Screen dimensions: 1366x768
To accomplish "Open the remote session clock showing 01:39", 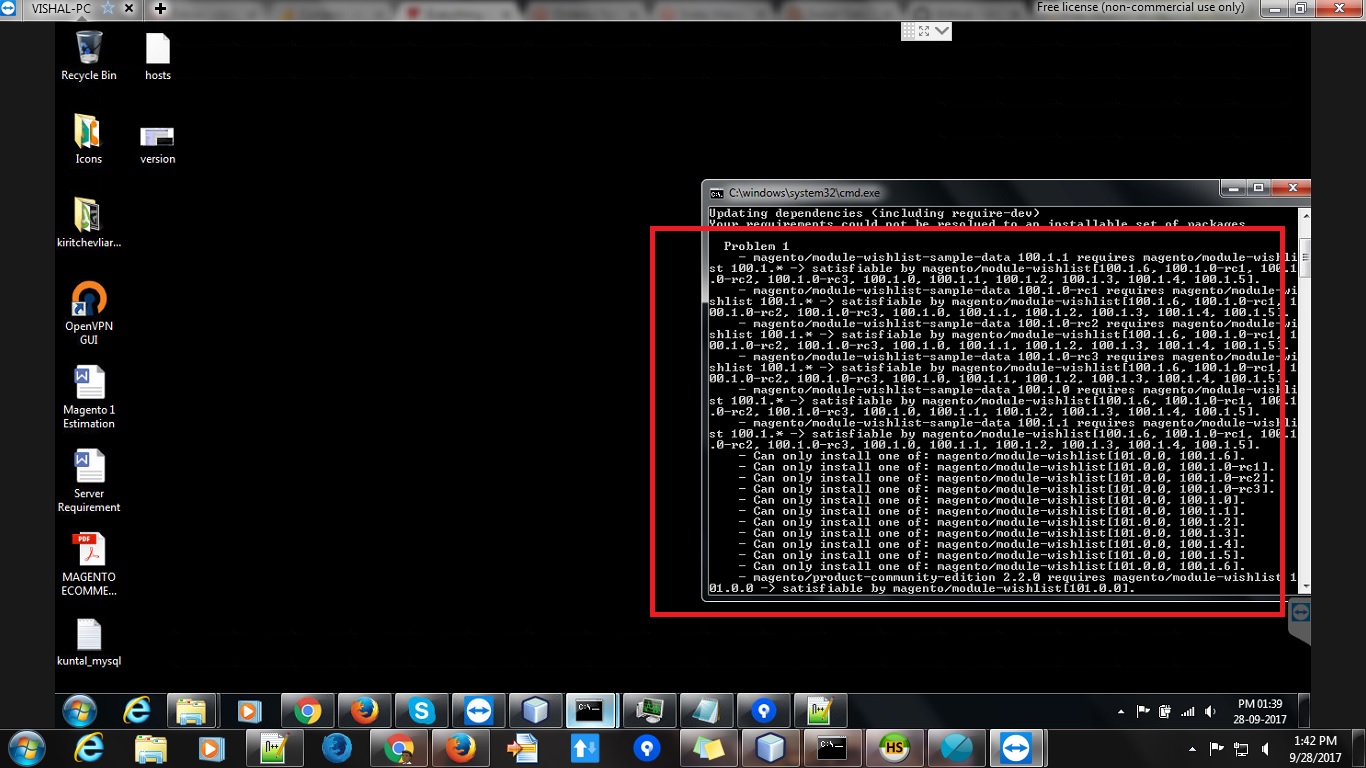I will pos(1259,711).
